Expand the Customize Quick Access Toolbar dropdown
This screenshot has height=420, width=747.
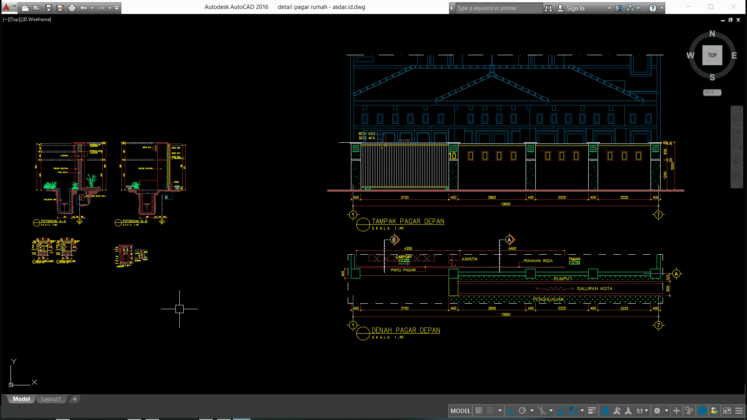point(117,8)
